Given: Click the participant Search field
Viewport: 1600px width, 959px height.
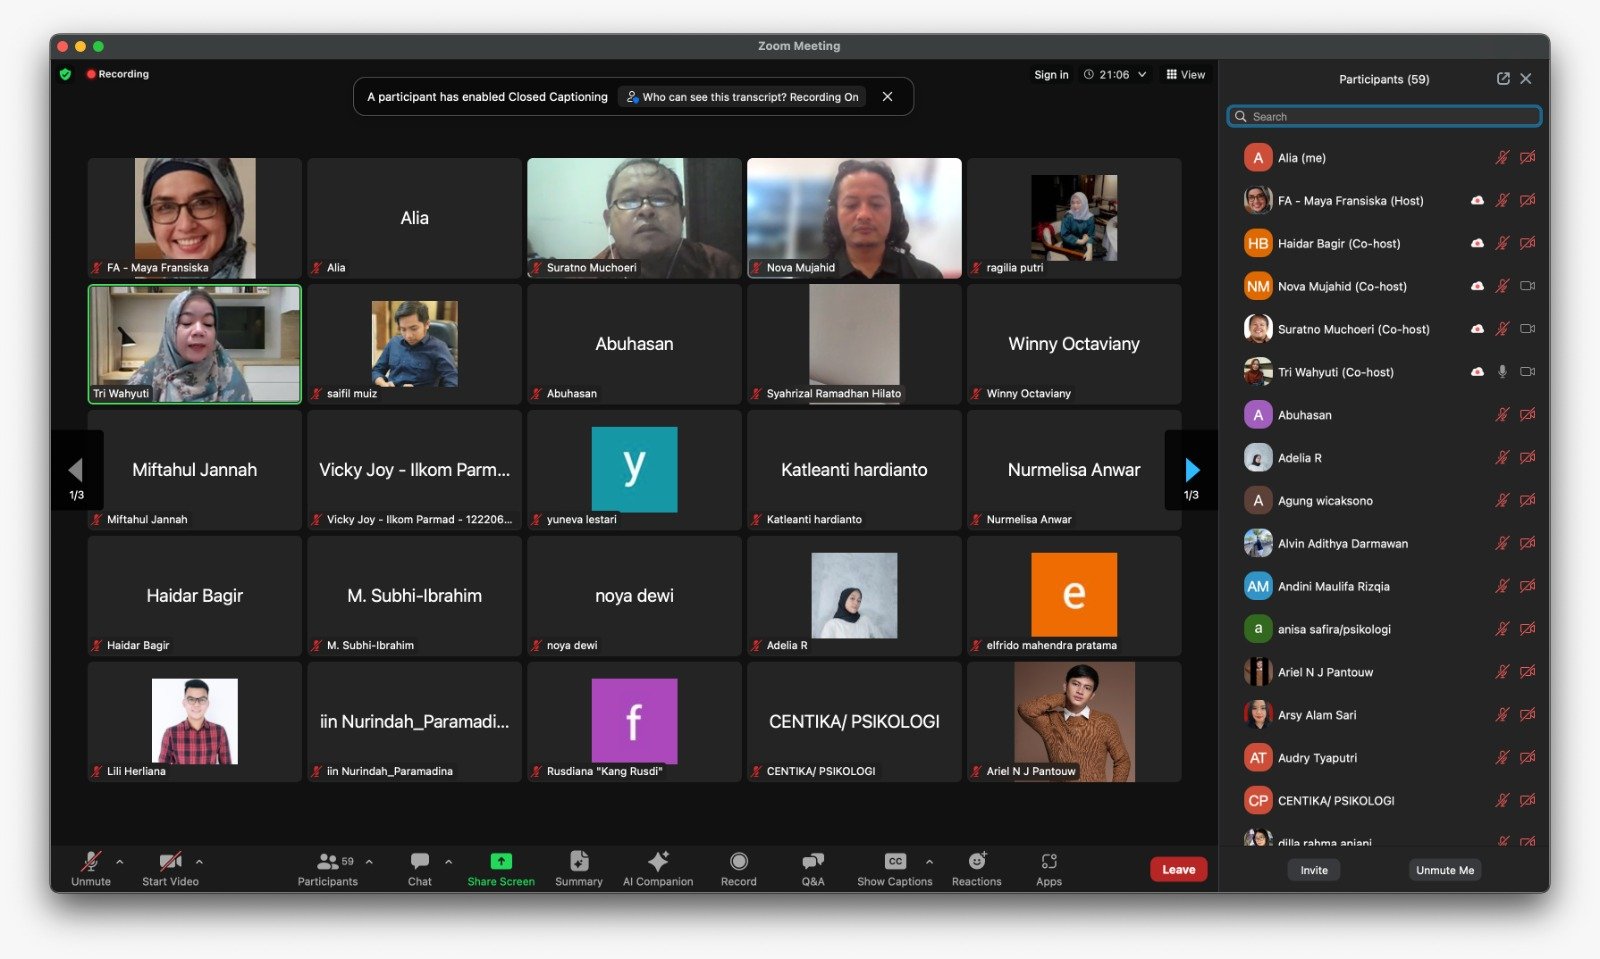Looking at the screenshot, I should coord(1385,117).
